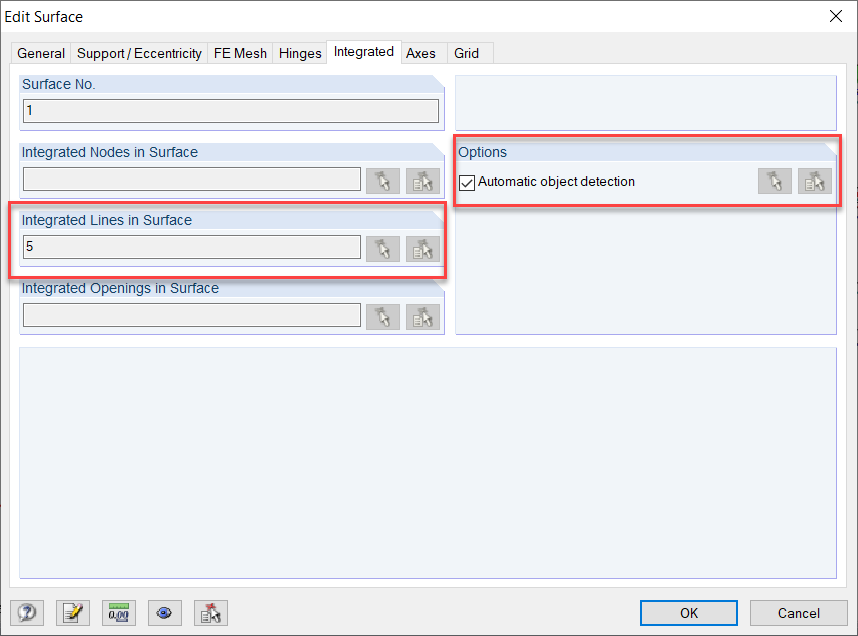Open Units and Decimal Places settings
The image size is (858, 636).
118,613
